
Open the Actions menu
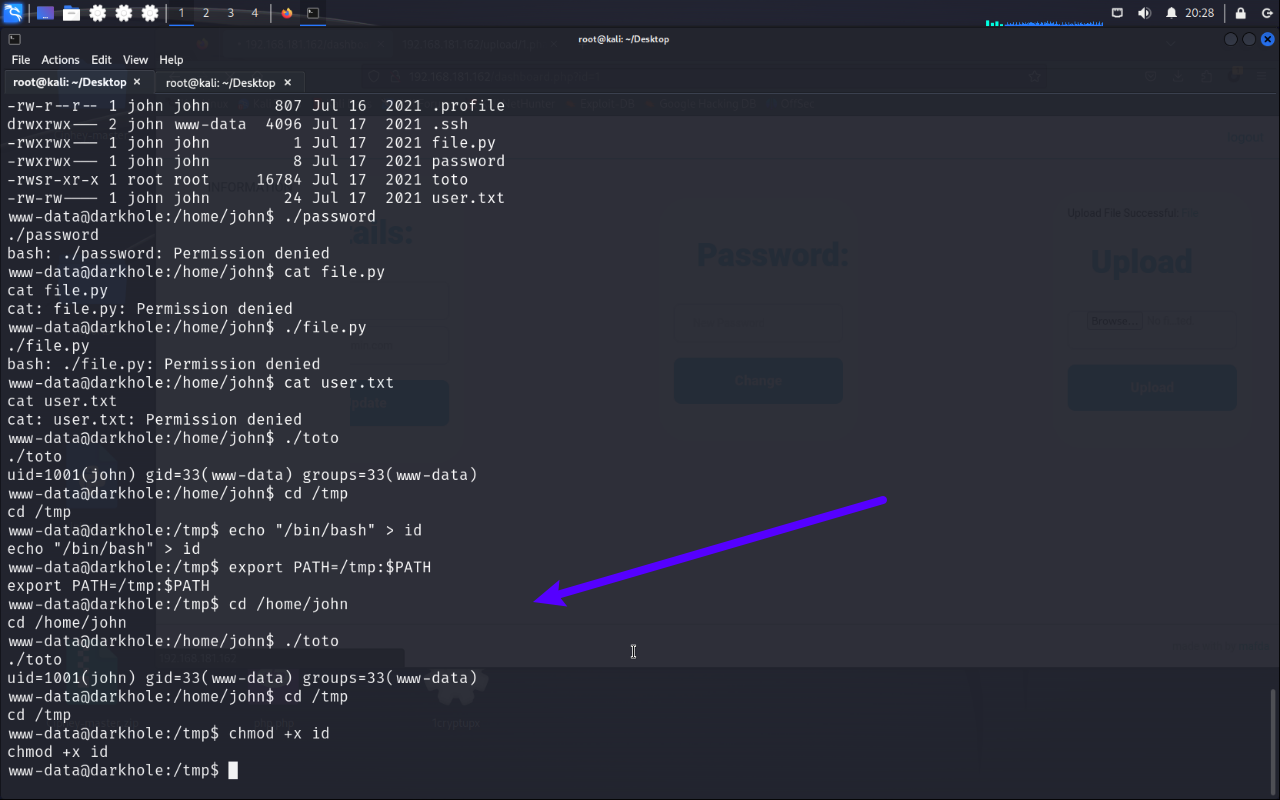pyautogui.click(x=60, y=60)
